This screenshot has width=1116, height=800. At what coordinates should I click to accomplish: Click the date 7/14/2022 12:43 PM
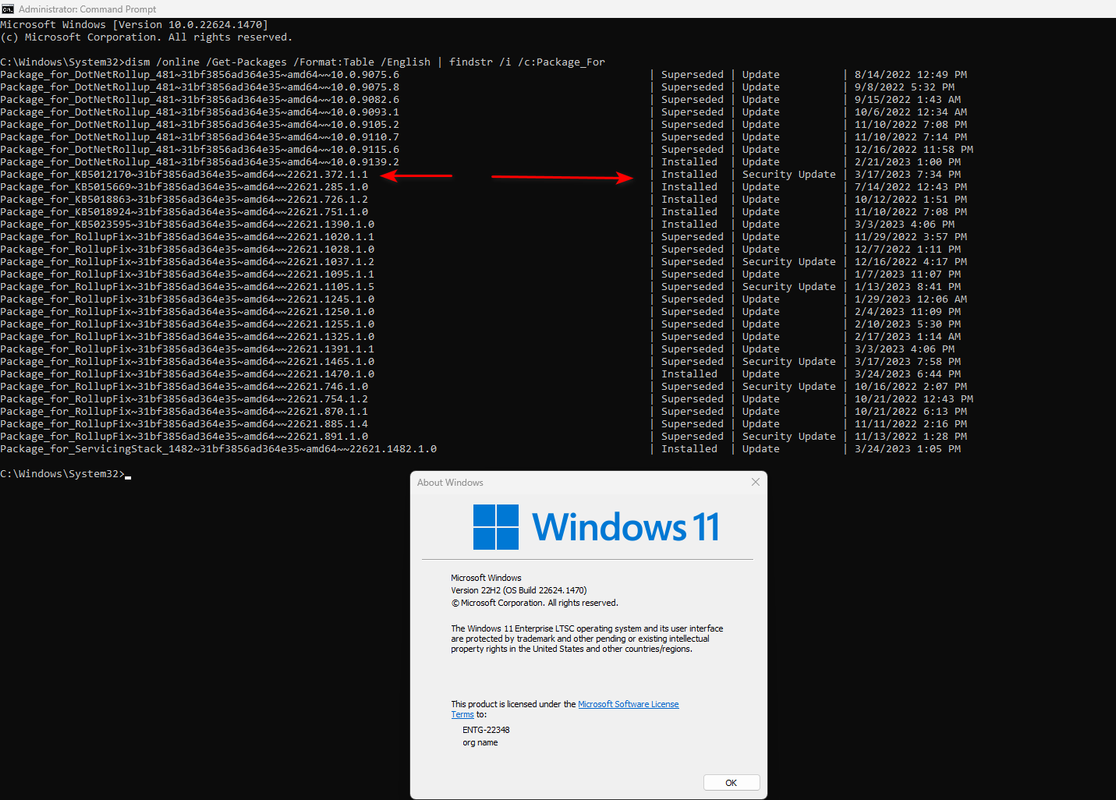click(x=910, y=187)
